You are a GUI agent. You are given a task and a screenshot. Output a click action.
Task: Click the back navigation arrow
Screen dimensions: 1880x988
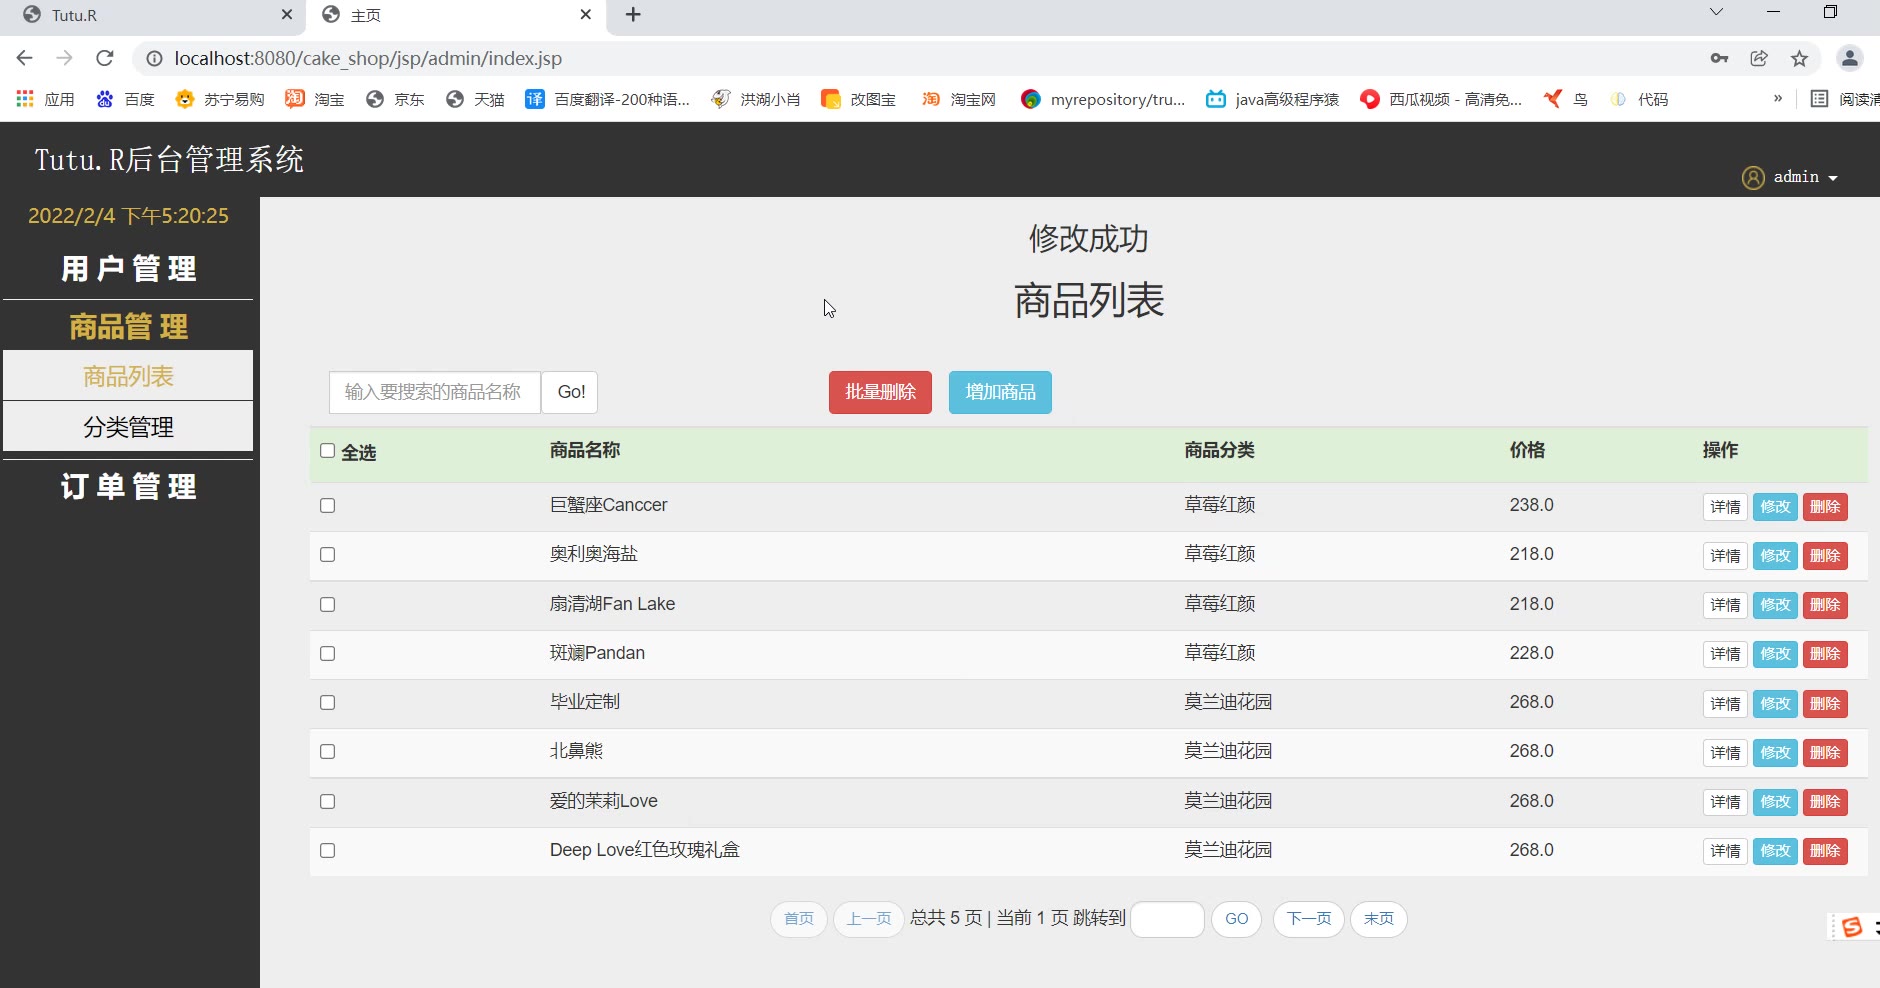click(x=25, y=58)
